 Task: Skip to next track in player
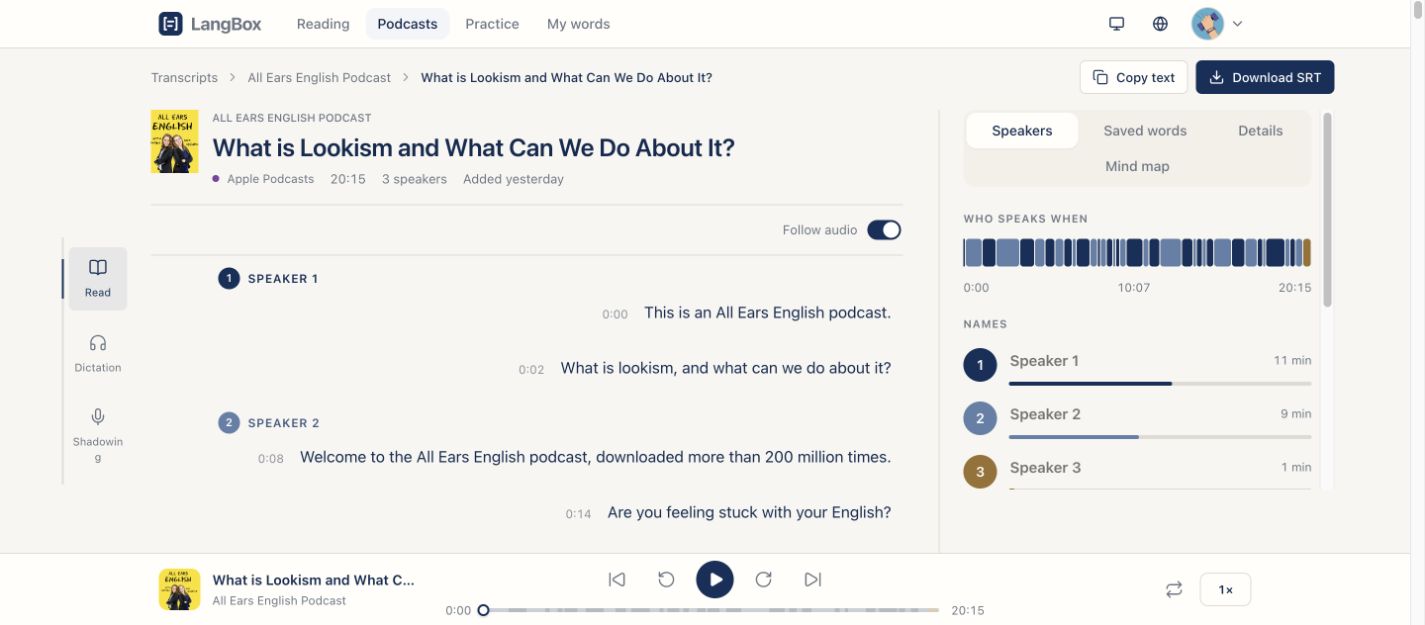coord(813,579)
